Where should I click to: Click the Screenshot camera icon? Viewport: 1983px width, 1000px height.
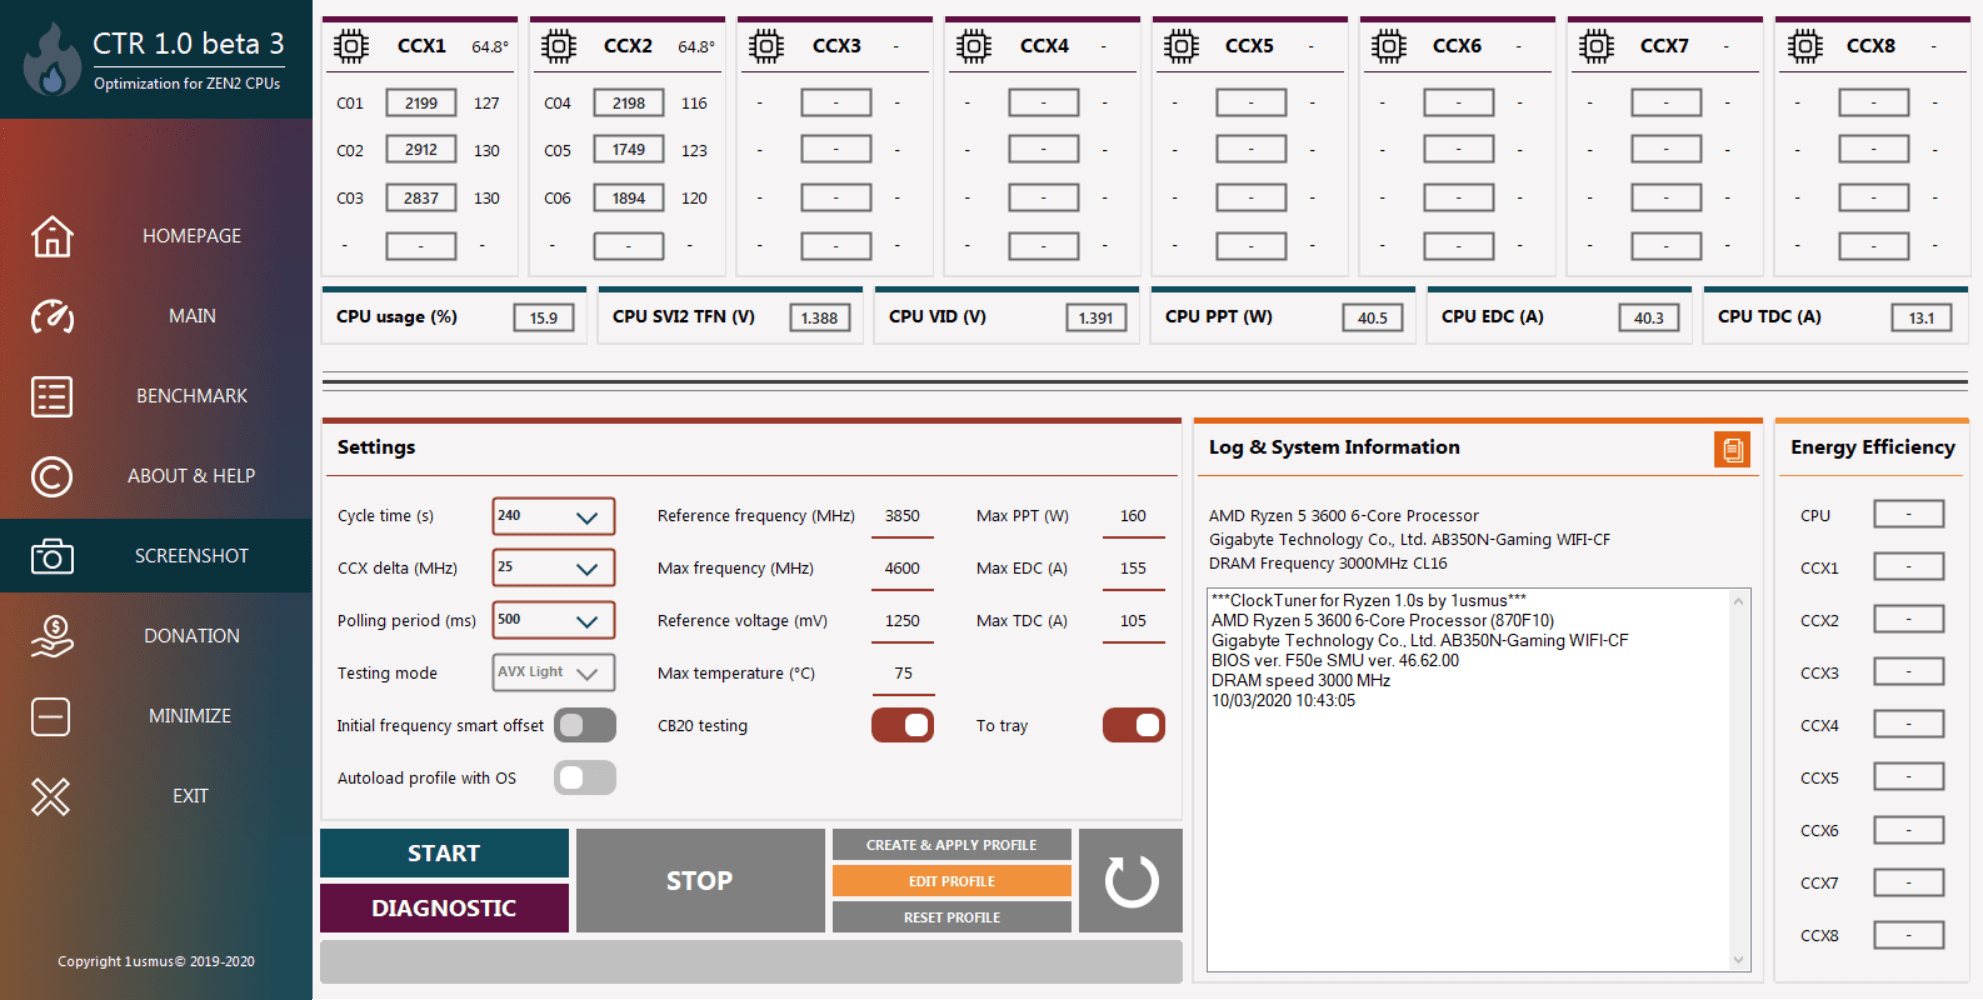pyautogui.click(x=52, y=556)
